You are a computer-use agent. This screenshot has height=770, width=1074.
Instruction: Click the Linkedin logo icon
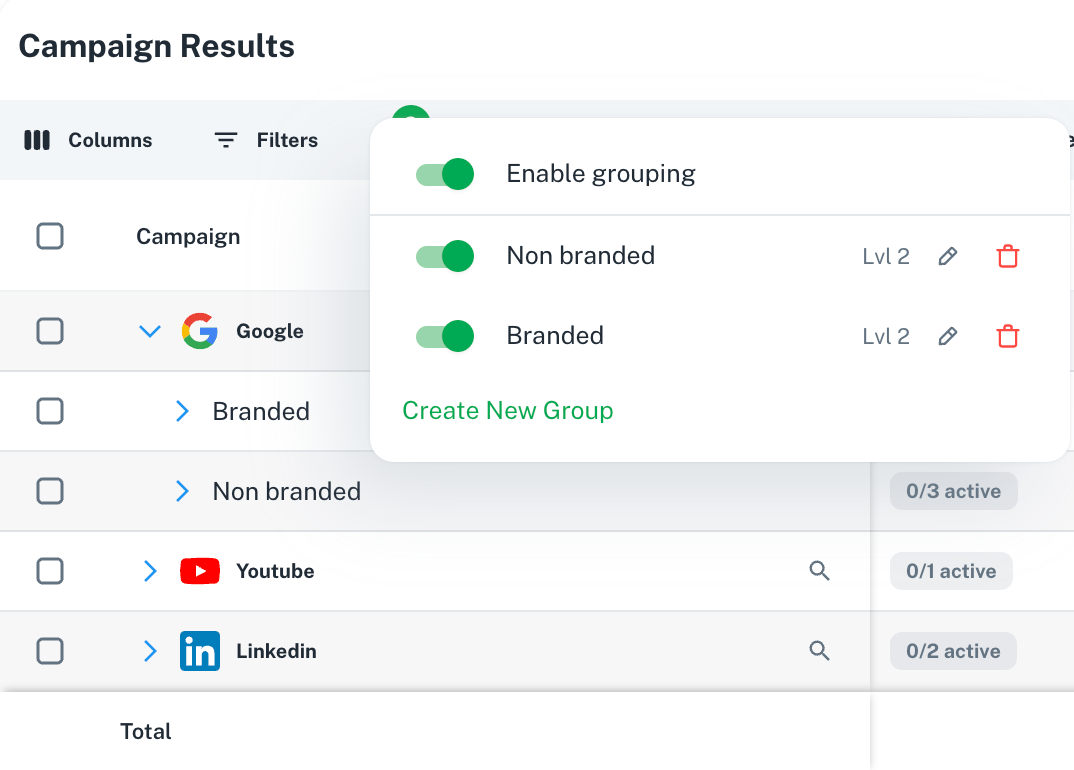click(200, 651)
